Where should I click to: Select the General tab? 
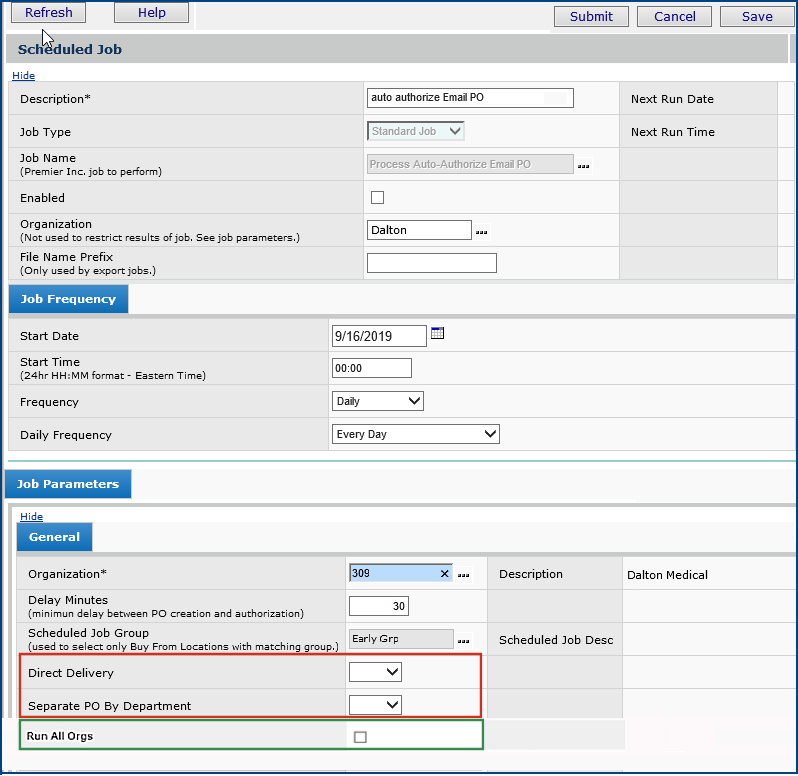point(54,537)
